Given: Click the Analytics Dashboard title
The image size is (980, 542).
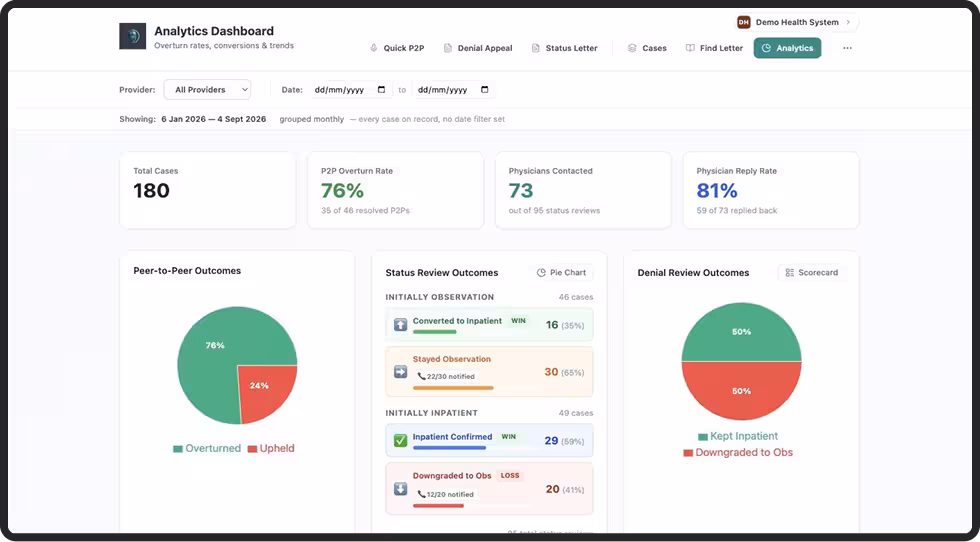Looking at the screenshot, I should 214,31.
